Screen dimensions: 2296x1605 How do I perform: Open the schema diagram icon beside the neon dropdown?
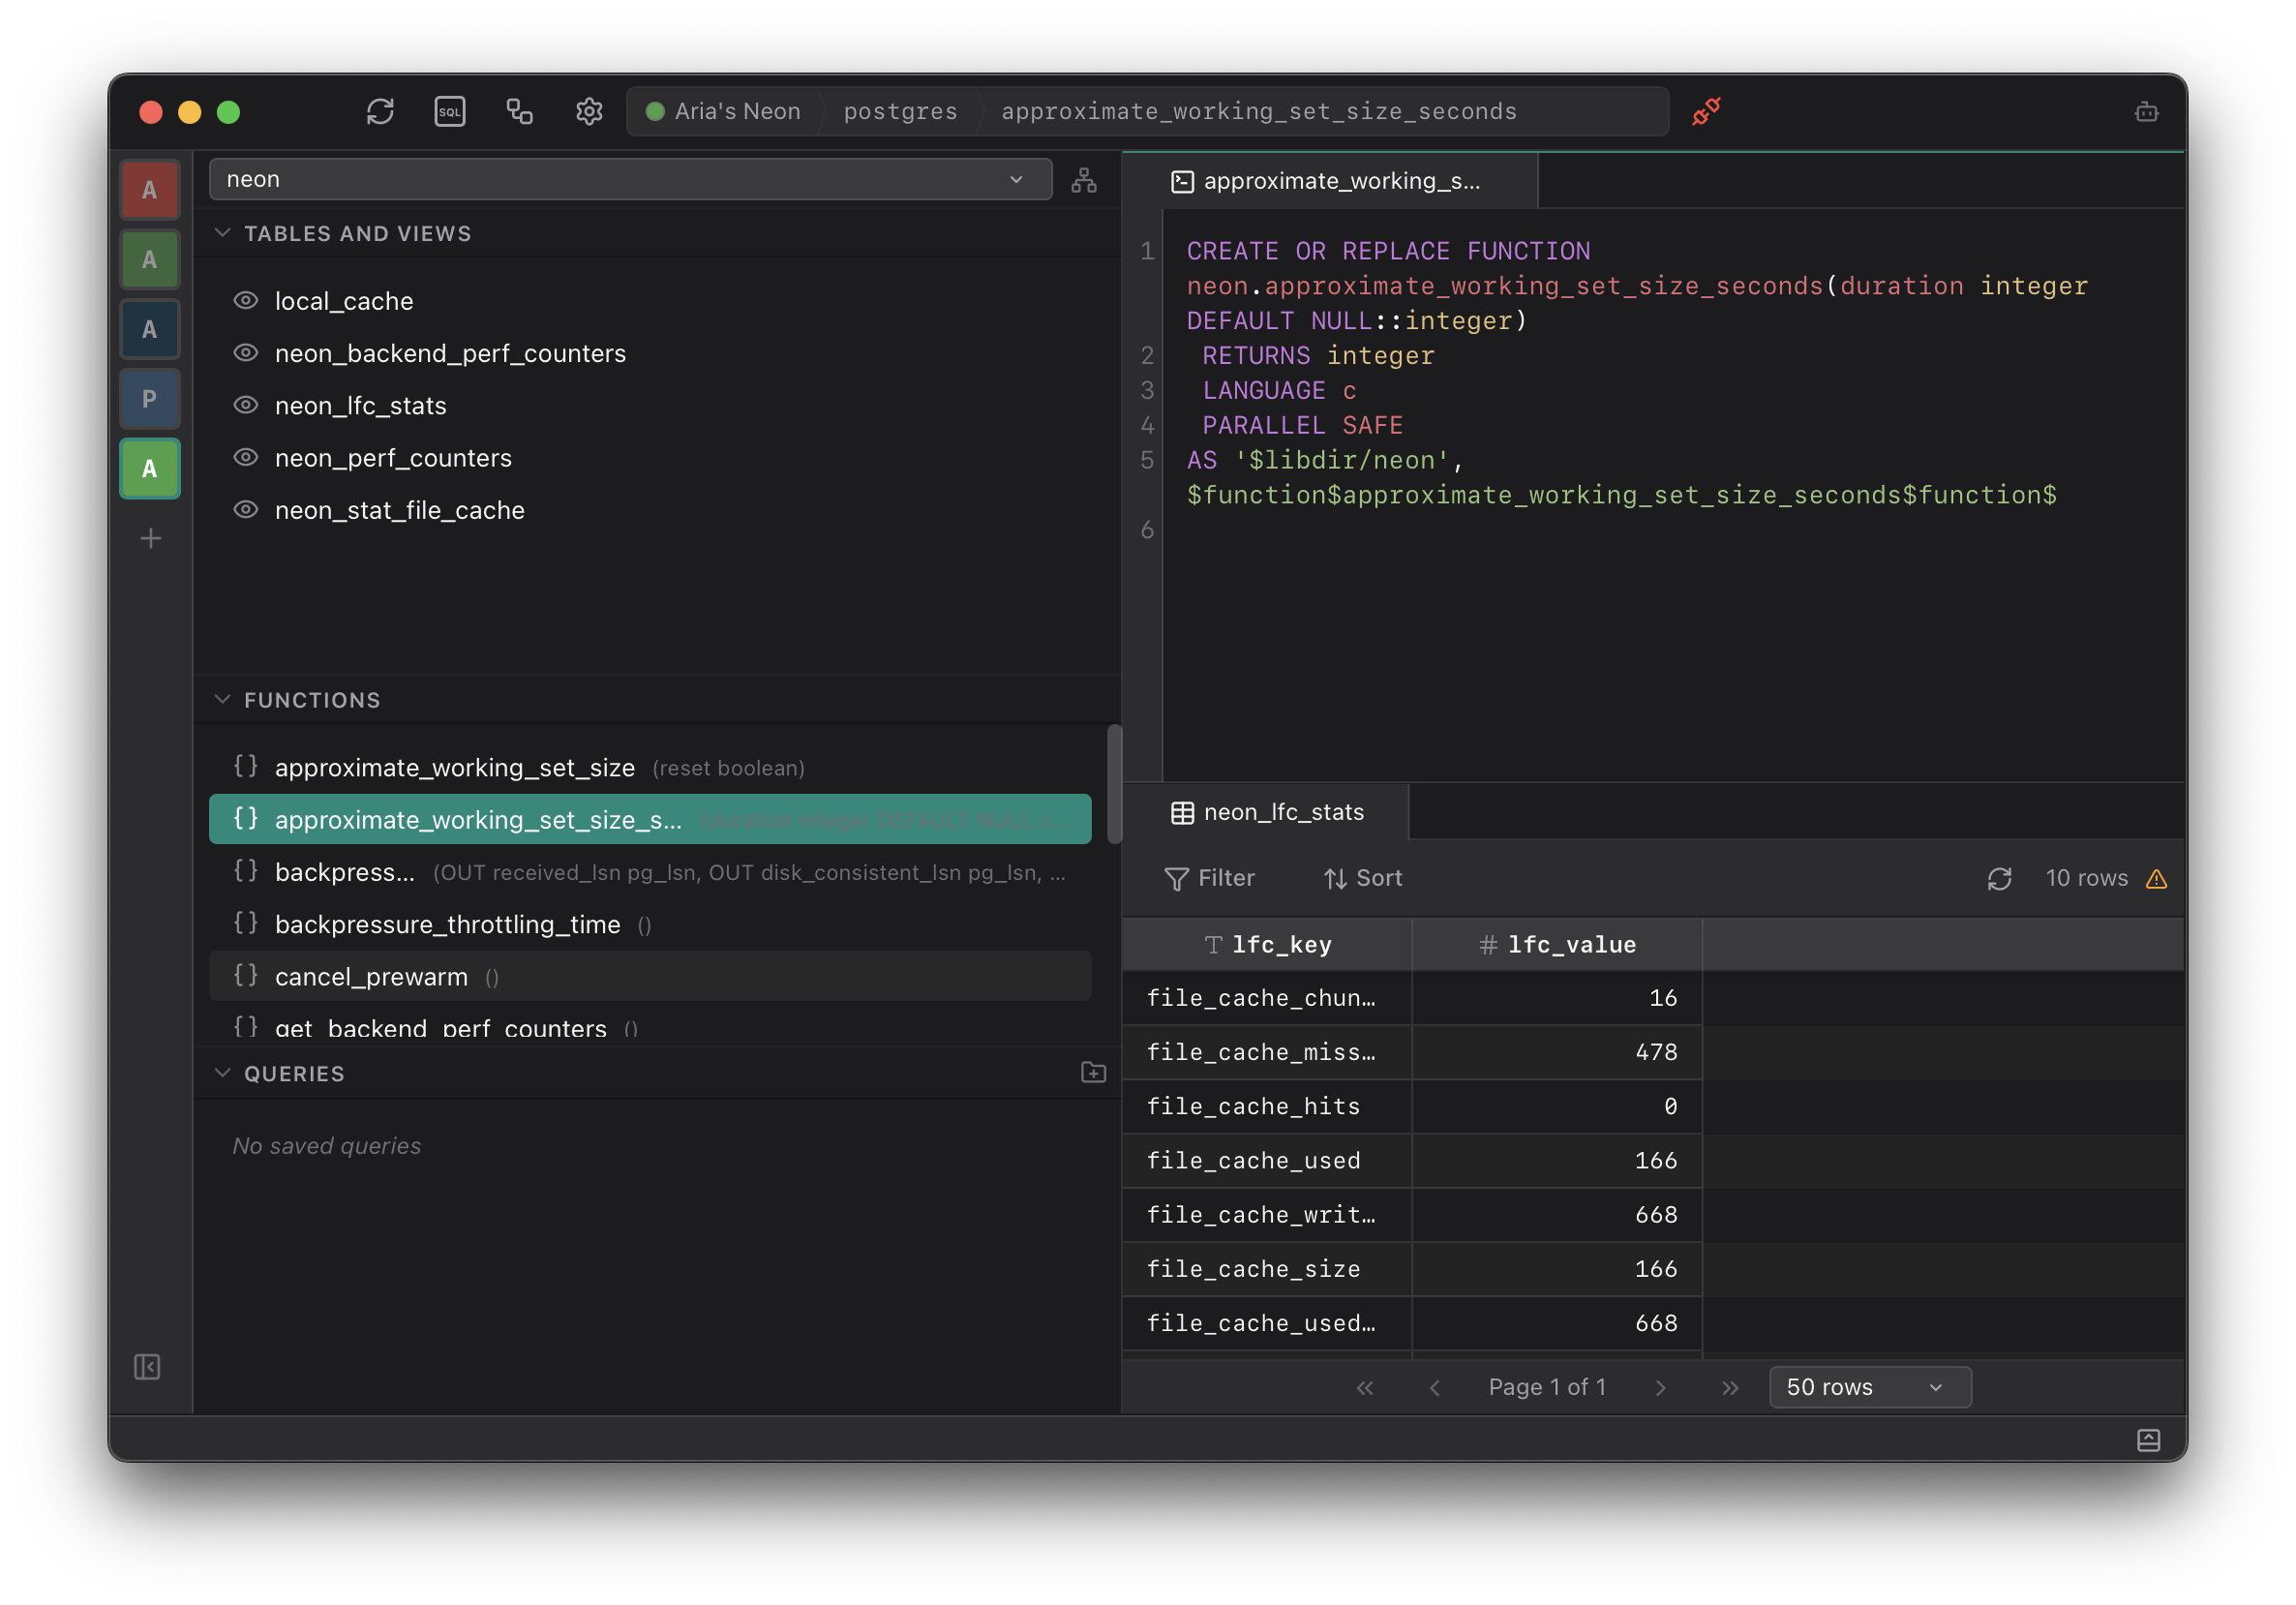pos(1083,180)
